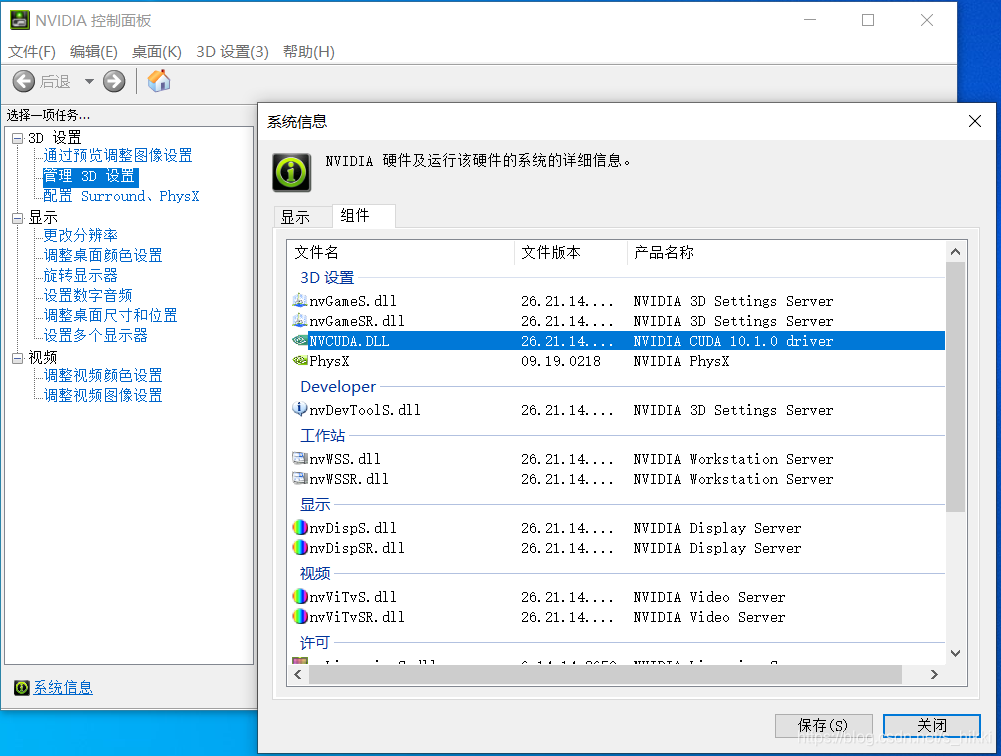Click the 关闭 button

pyautogui.click(x=932, y=725)
